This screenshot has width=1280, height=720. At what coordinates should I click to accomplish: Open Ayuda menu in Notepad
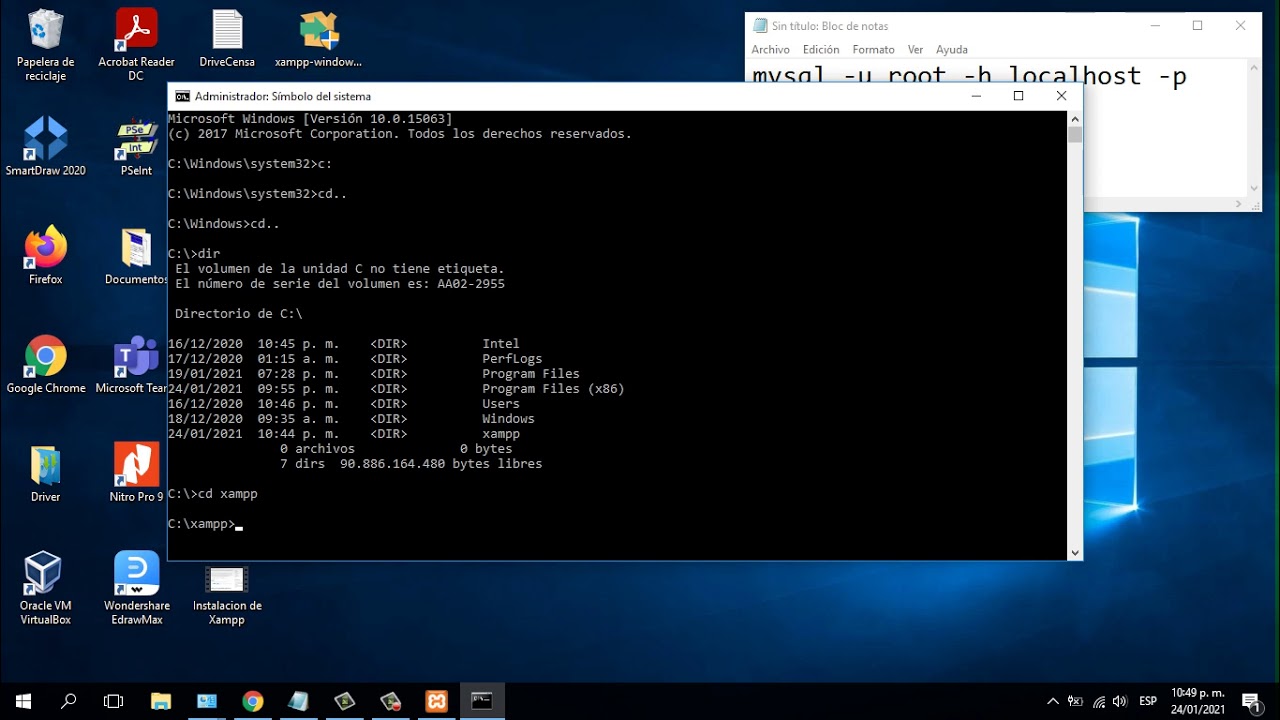point(951,50)
